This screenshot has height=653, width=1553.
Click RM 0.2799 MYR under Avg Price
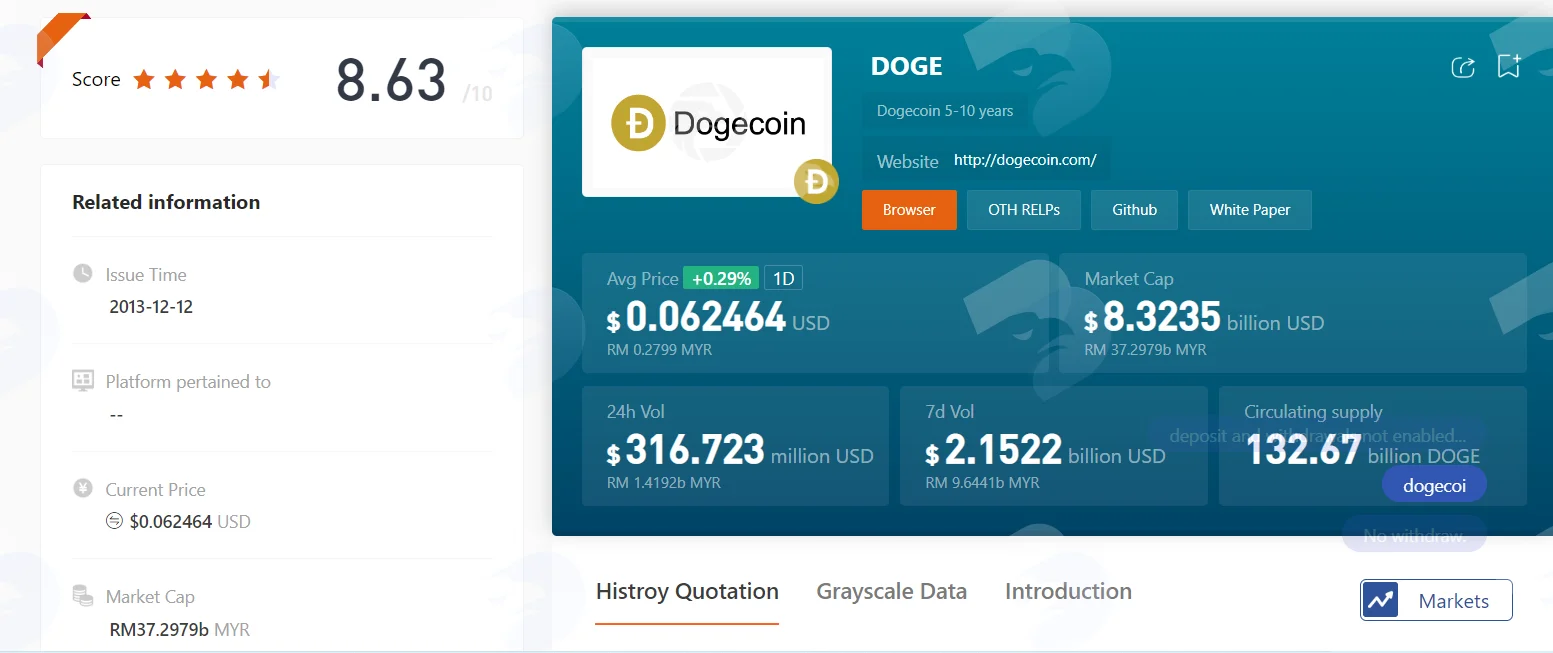[660, 350]
